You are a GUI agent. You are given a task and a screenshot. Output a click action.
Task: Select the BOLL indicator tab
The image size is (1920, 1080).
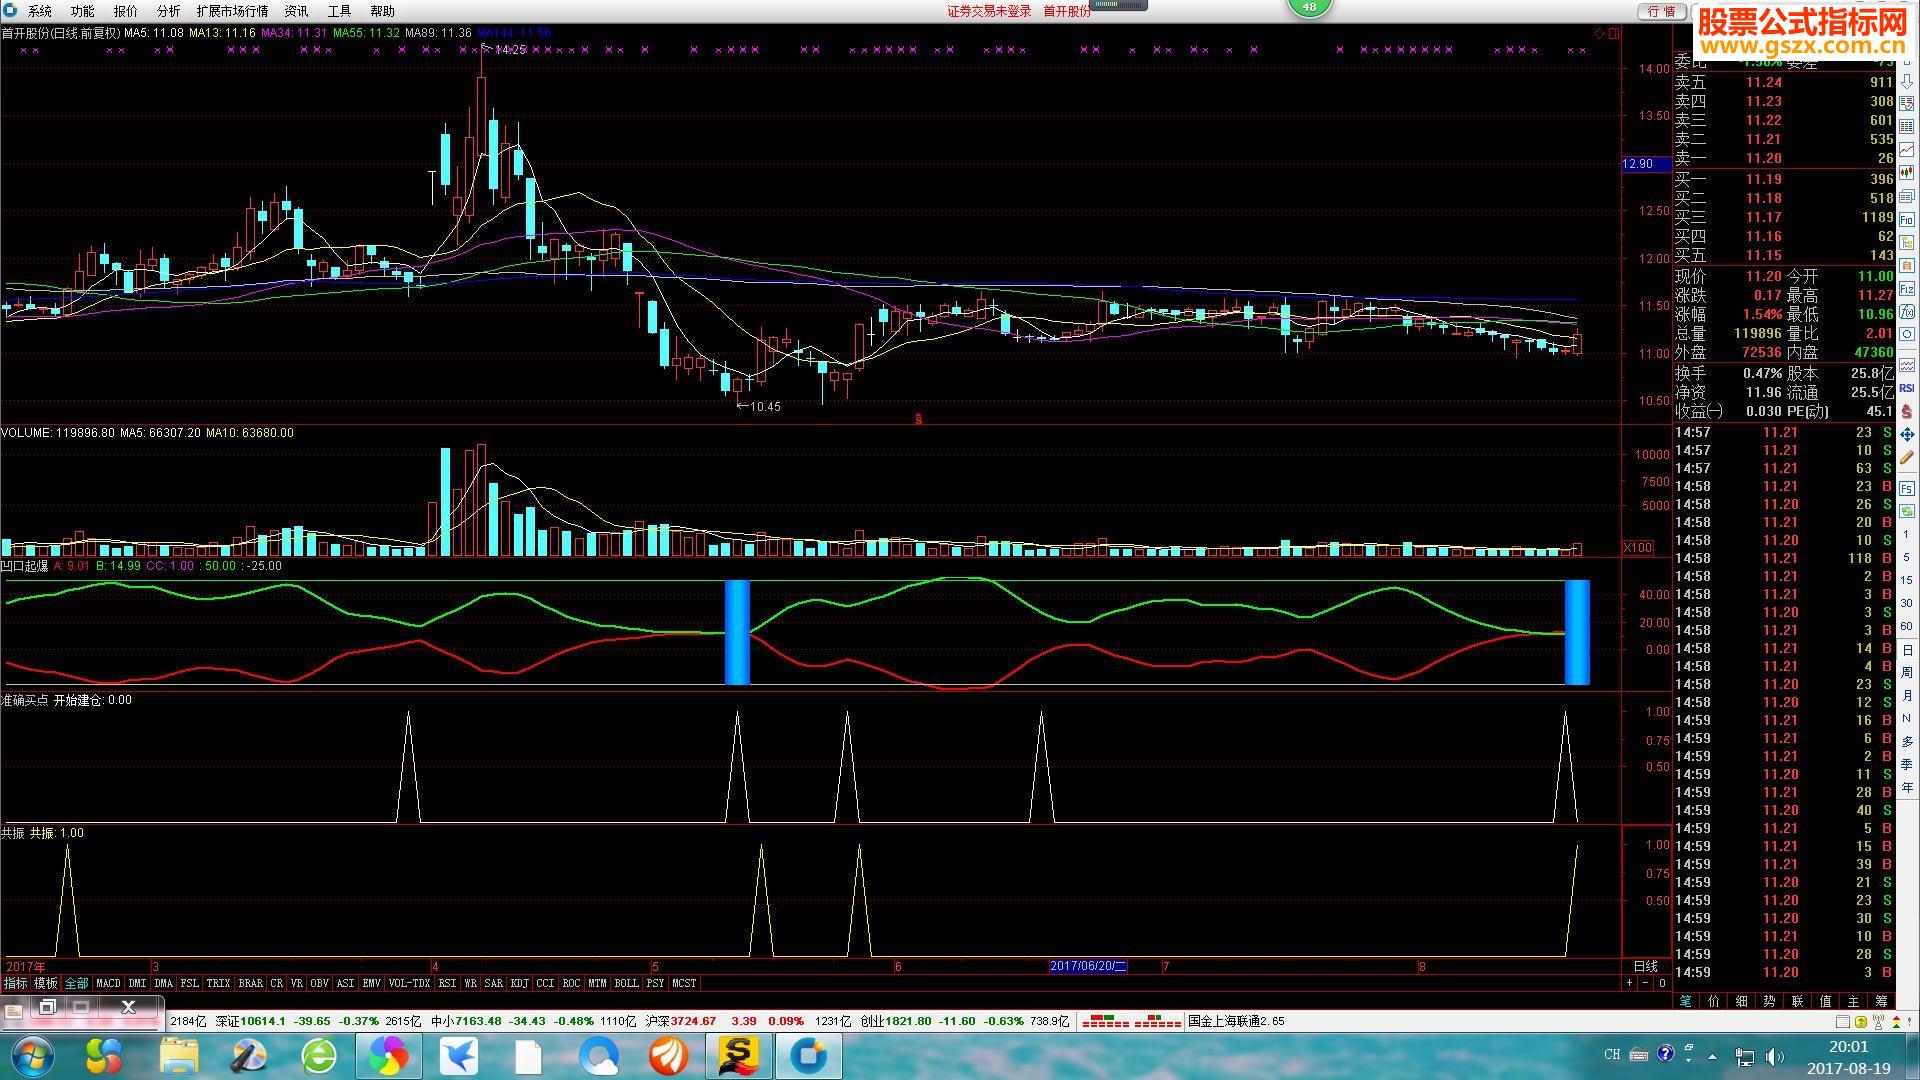626,984
